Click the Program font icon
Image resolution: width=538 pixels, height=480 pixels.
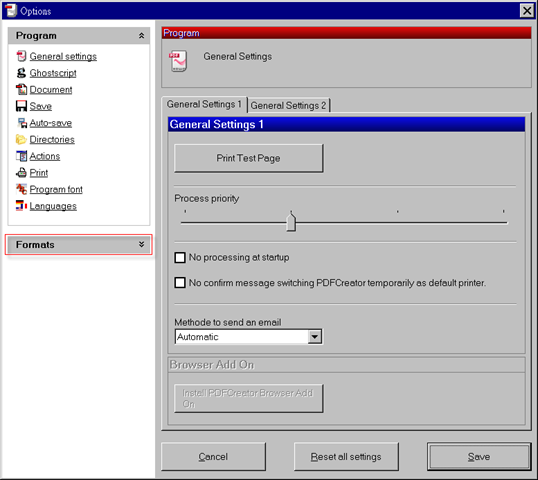21,189
